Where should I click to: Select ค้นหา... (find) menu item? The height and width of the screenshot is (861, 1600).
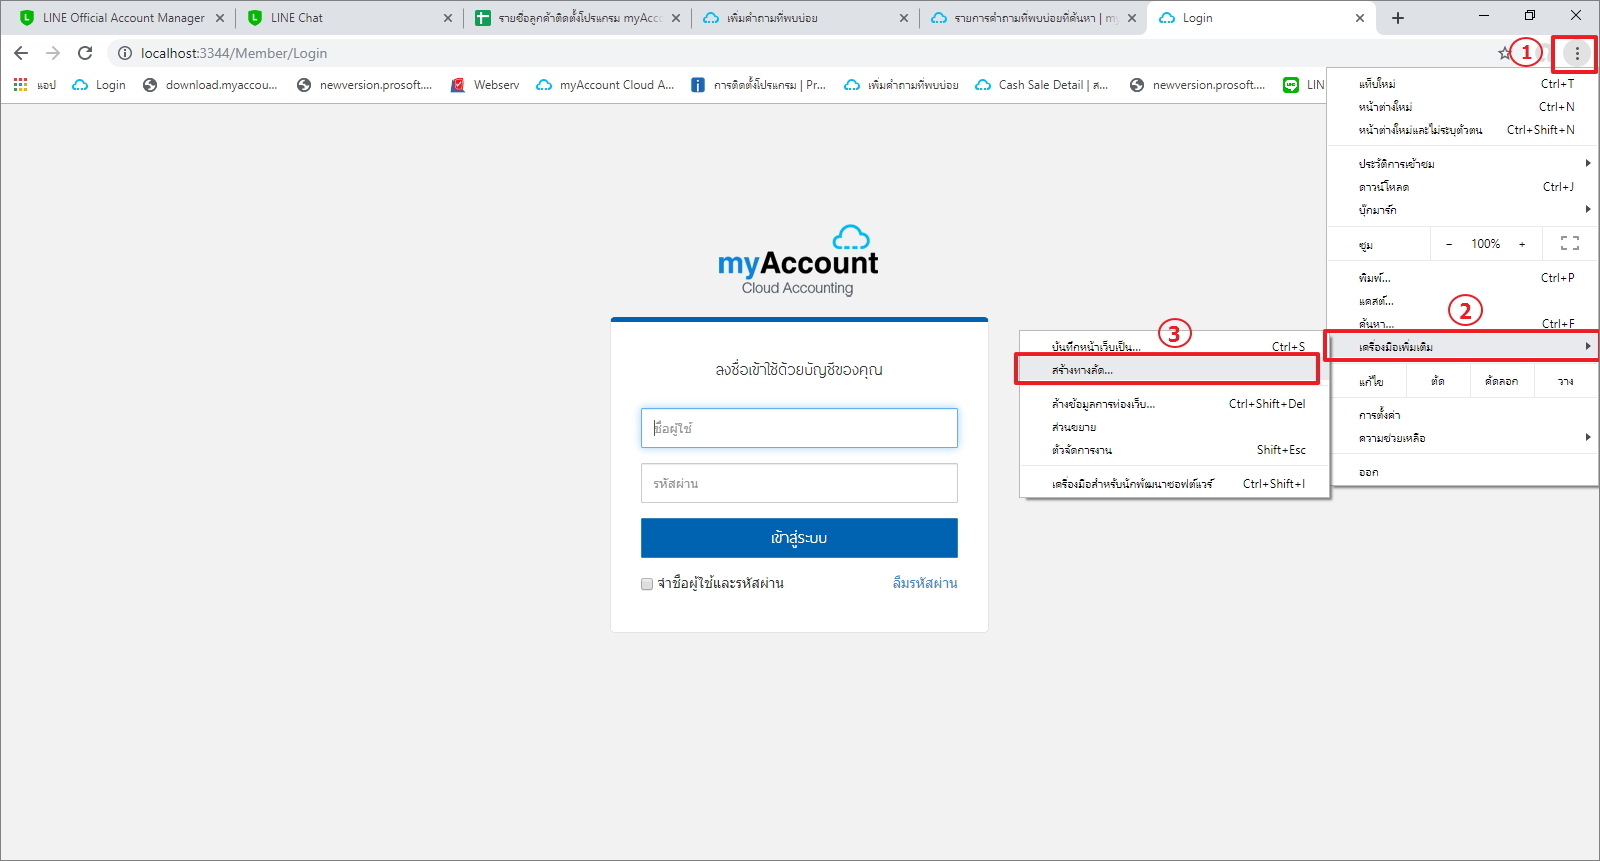tap(1463, 324)
